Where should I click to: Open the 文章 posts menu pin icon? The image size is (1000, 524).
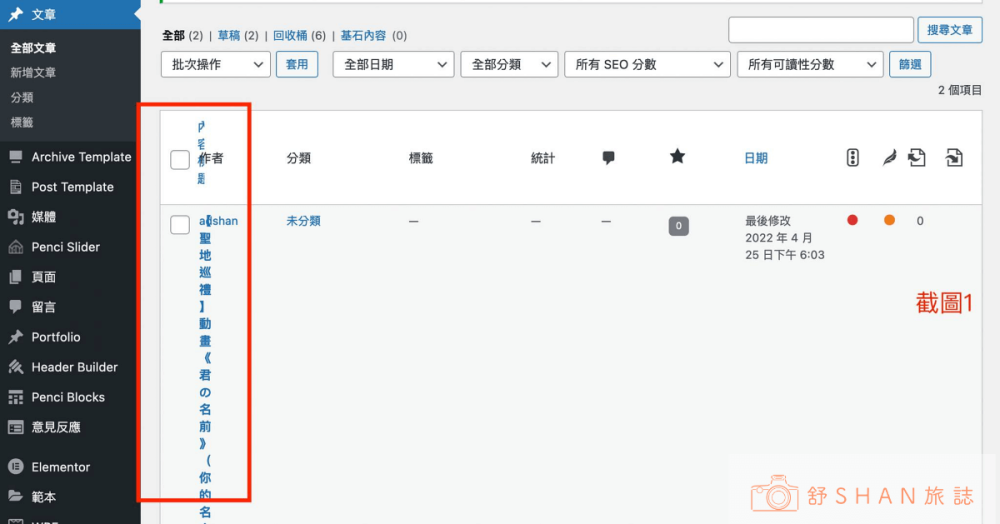[x=16, y=14]
